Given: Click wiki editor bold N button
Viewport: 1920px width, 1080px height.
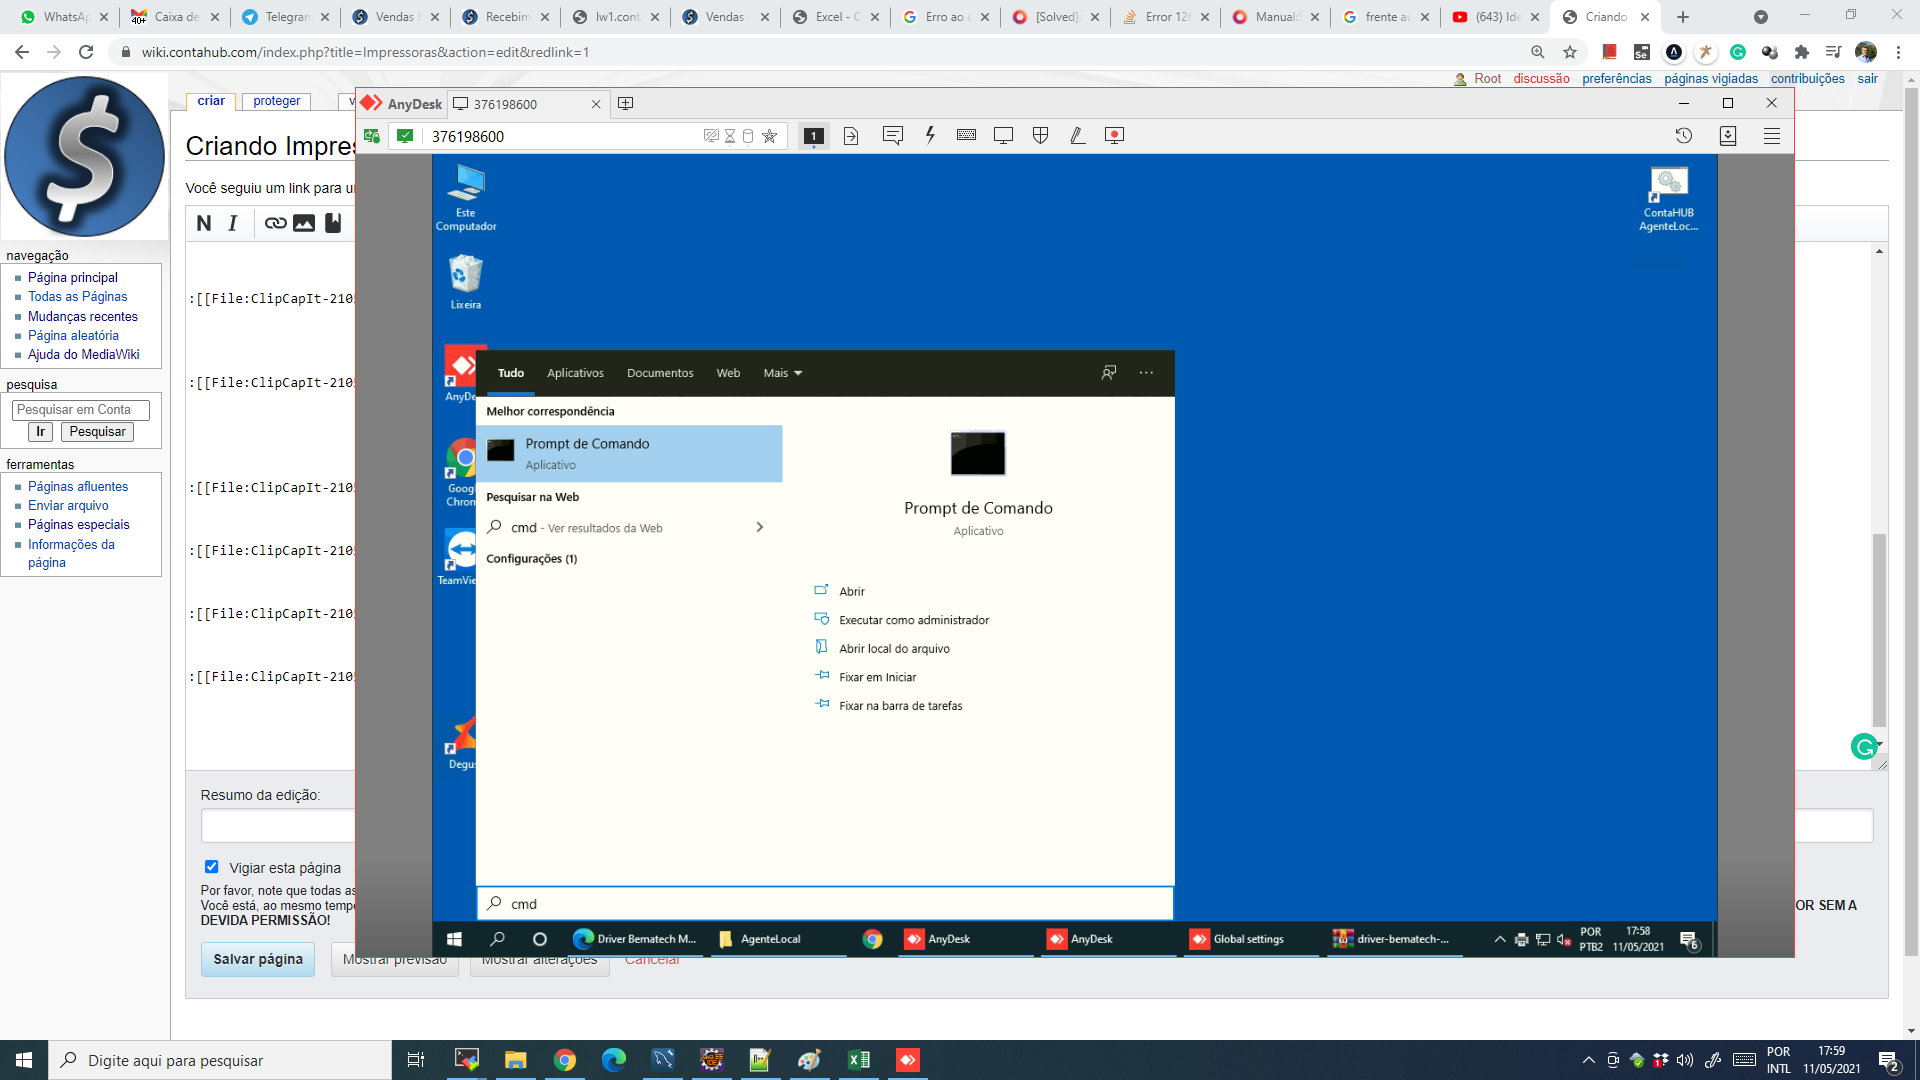Looking at the screenshot, I should (204, 223).
